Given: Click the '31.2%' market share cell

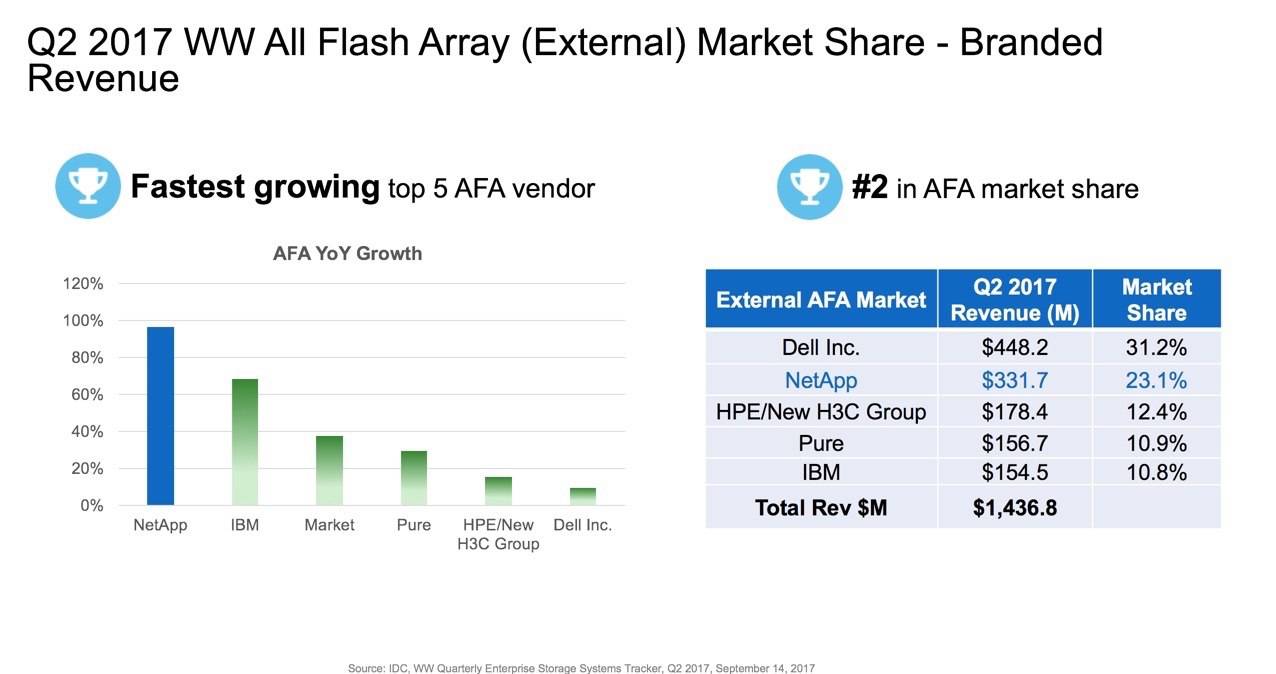Looking at the screenshot, I should point(1157,348).
